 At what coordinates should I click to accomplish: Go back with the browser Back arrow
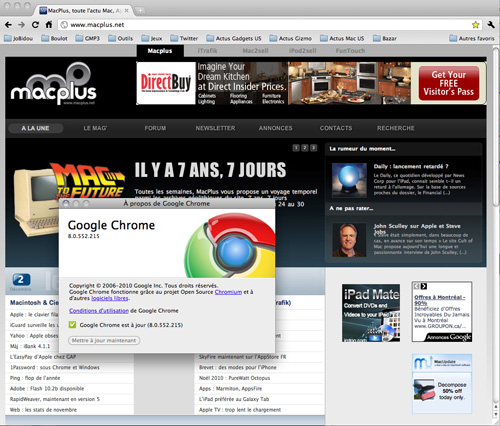pyautogui.click(x=8, y=25)
